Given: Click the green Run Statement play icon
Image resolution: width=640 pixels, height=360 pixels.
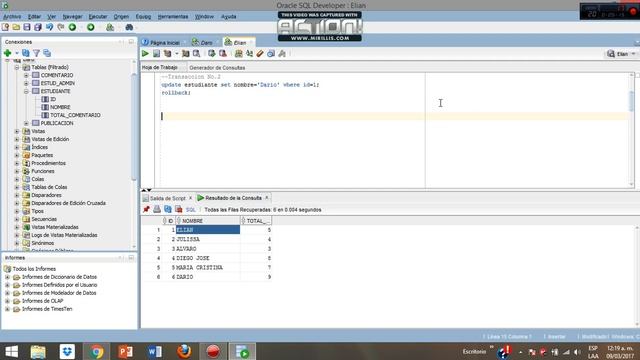Looking at the screenshot, I should point(145,53).
